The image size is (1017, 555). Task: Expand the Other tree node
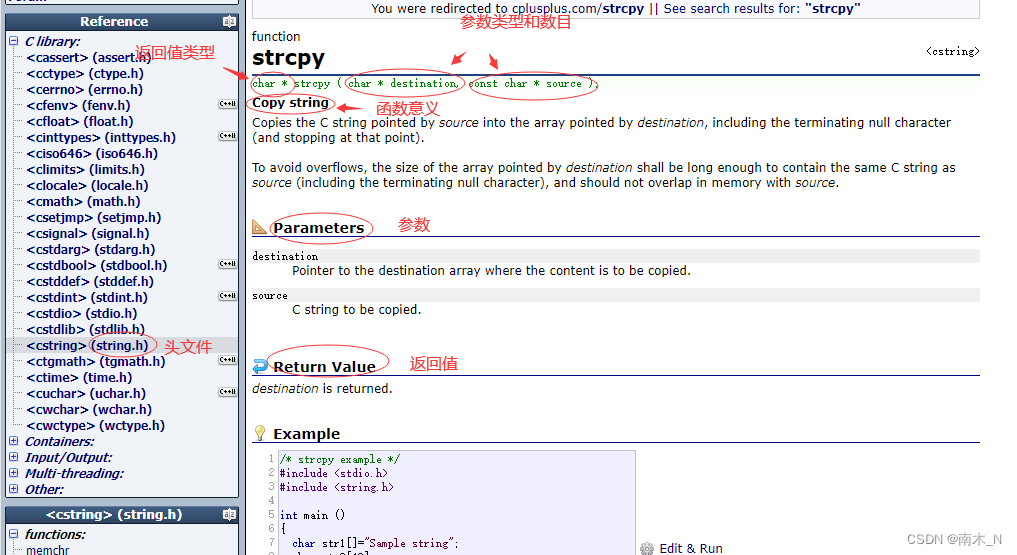14,489
